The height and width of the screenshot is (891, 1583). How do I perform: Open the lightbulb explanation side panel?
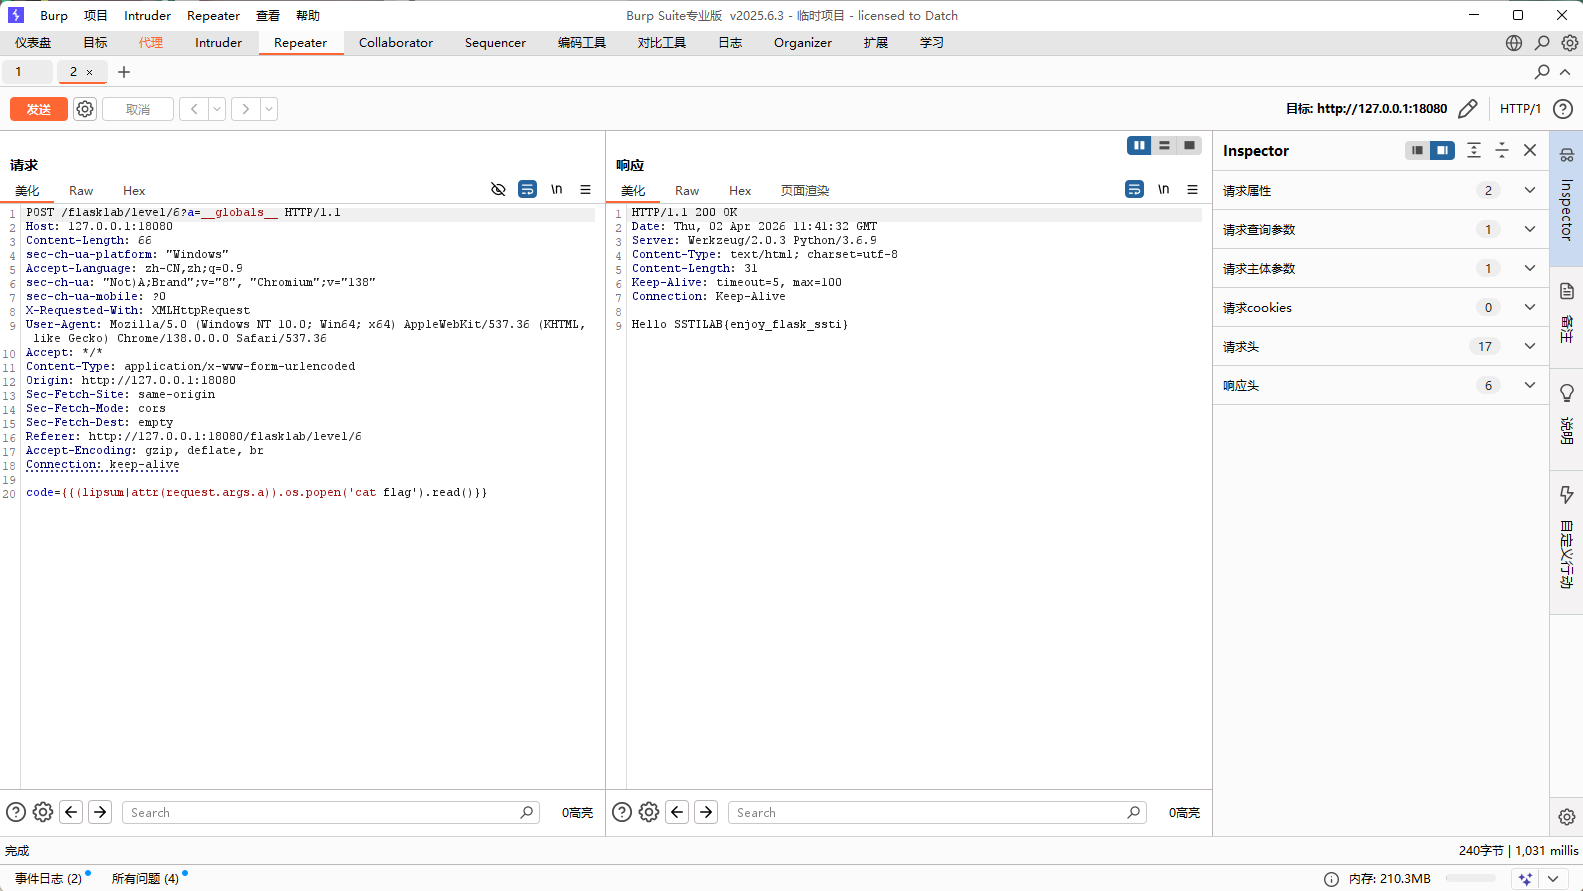1567,393
